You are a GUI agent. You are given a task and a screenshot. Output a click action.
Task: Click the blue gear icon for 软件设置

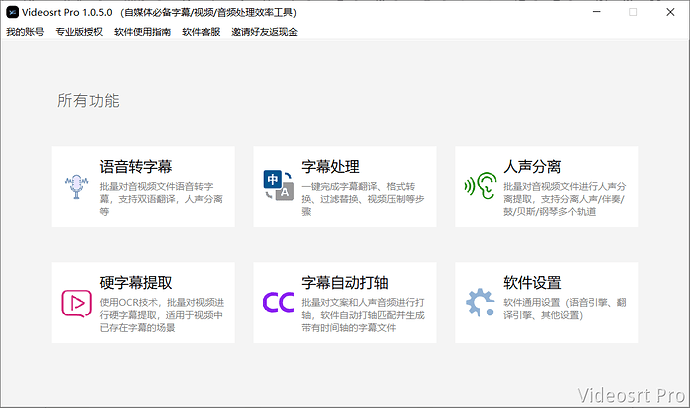point(480,302)
